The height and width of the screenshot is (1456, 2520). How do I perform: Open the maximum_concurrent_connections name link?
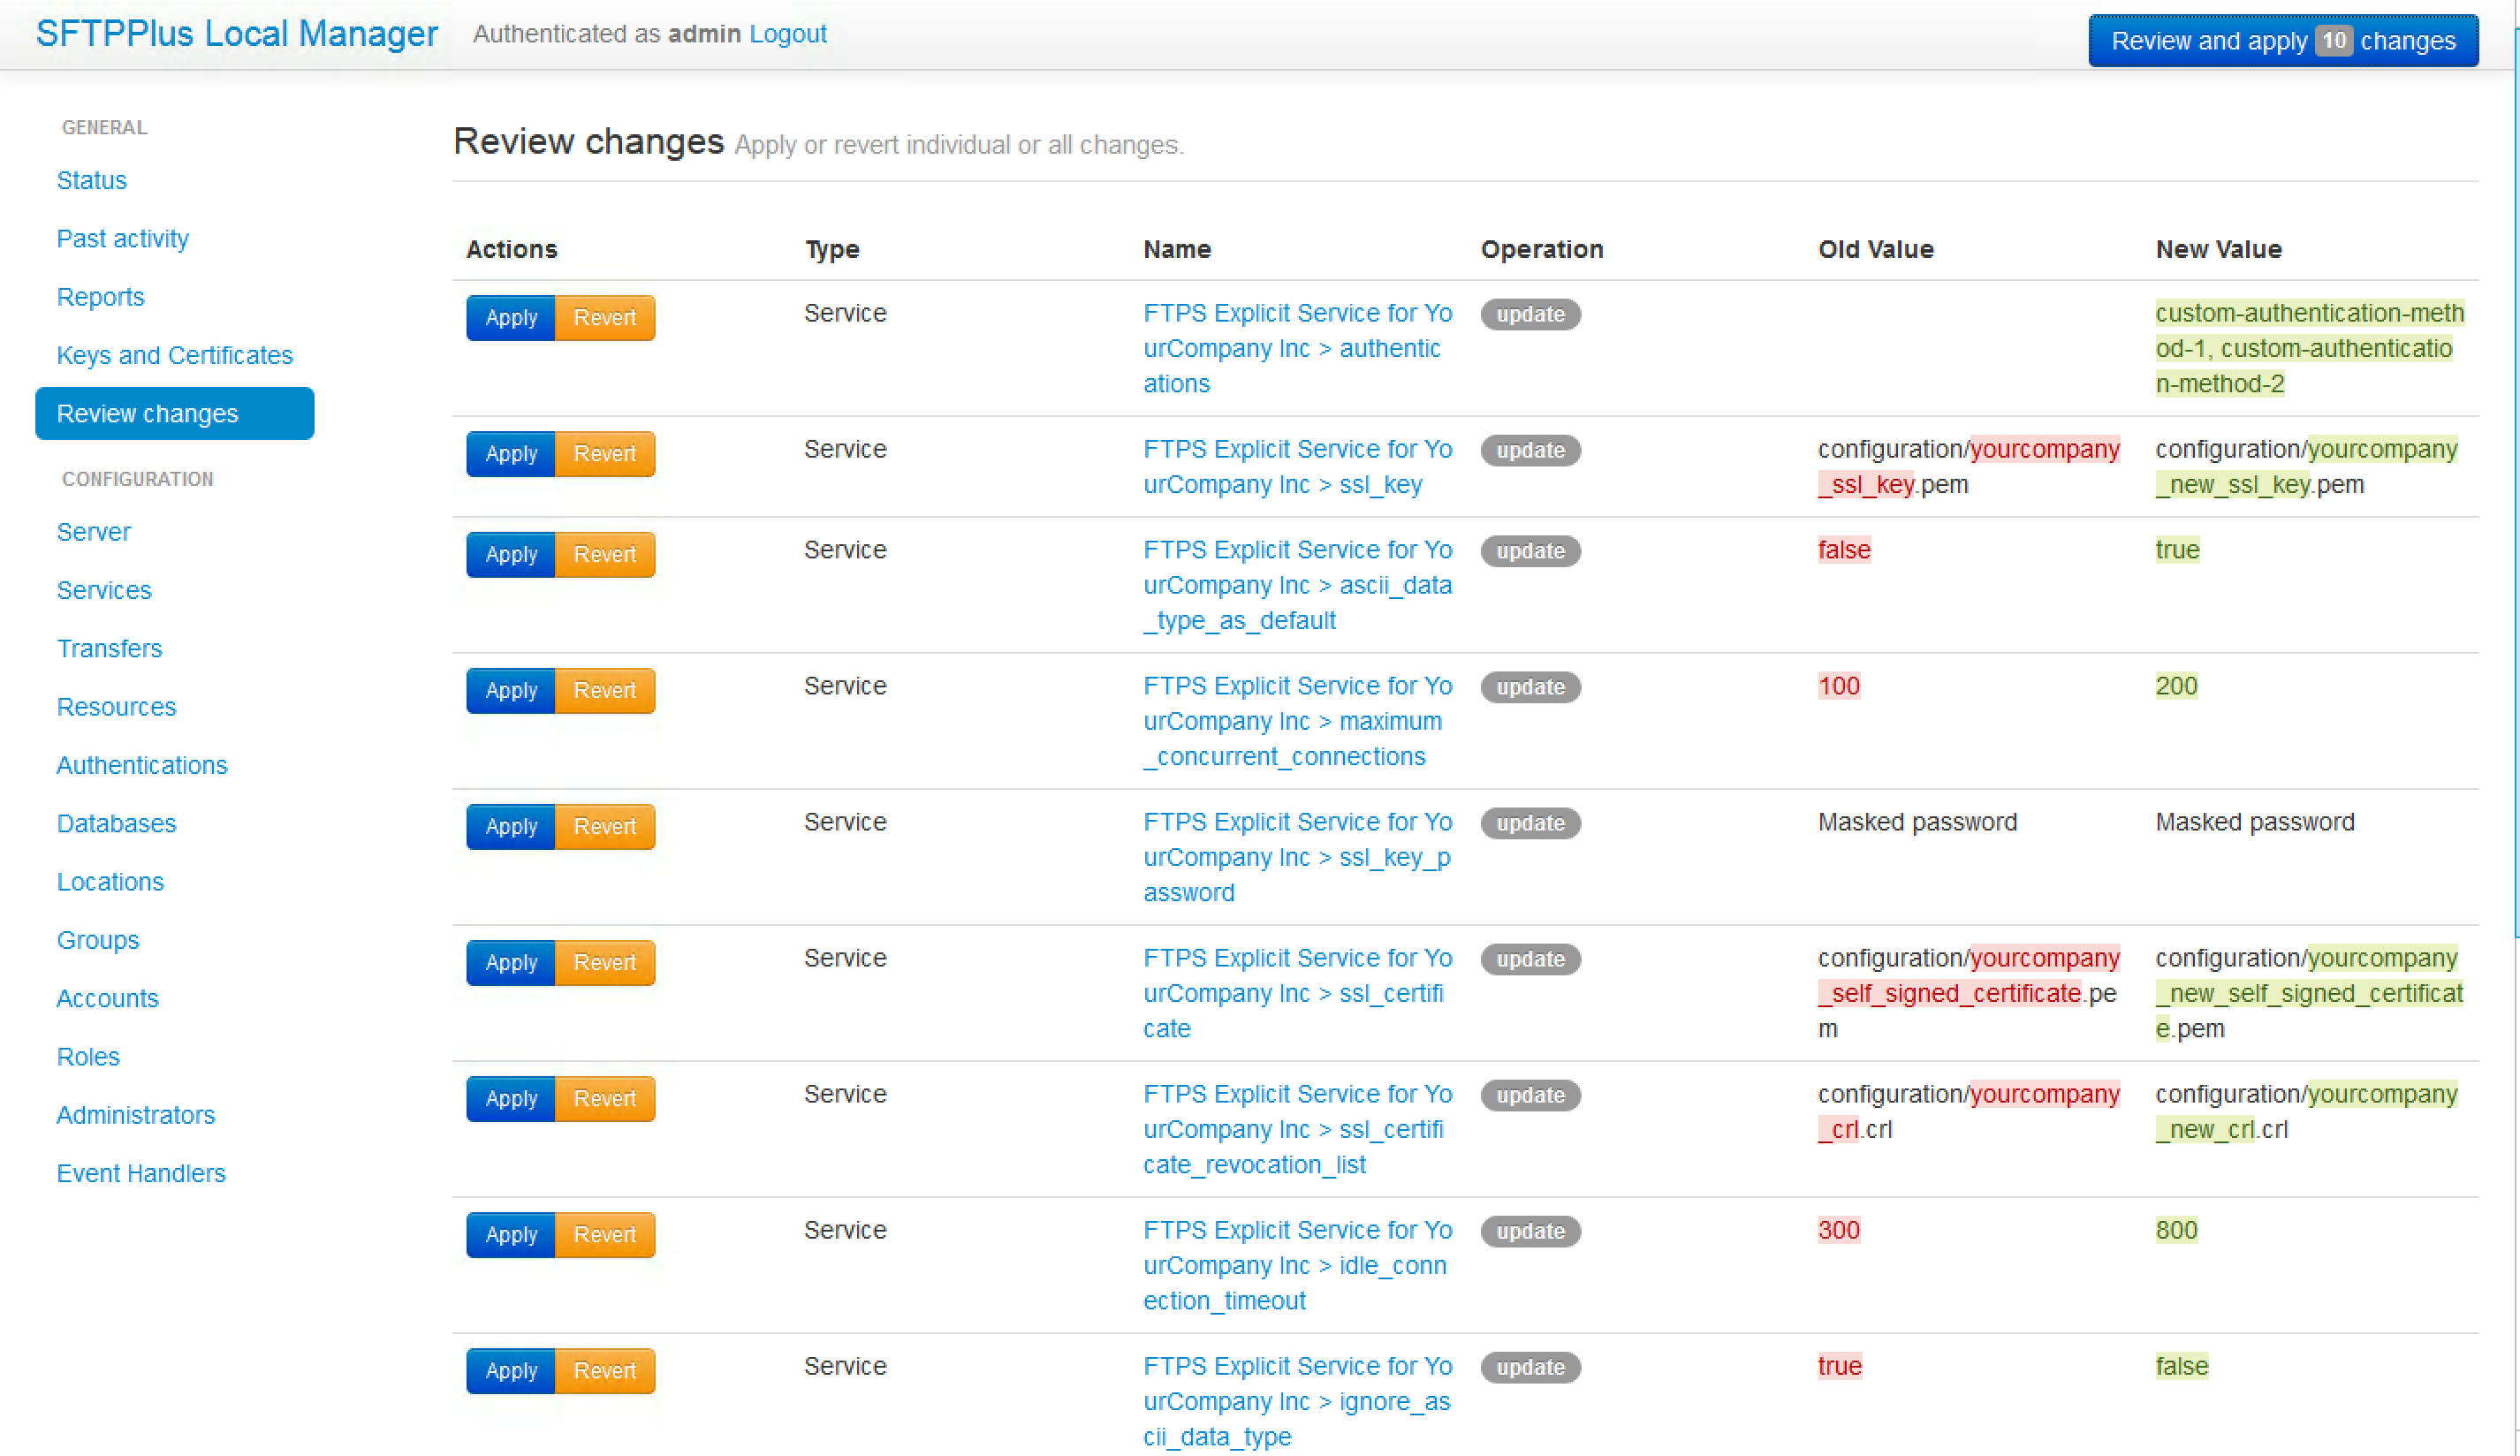tap(1296, 722)
